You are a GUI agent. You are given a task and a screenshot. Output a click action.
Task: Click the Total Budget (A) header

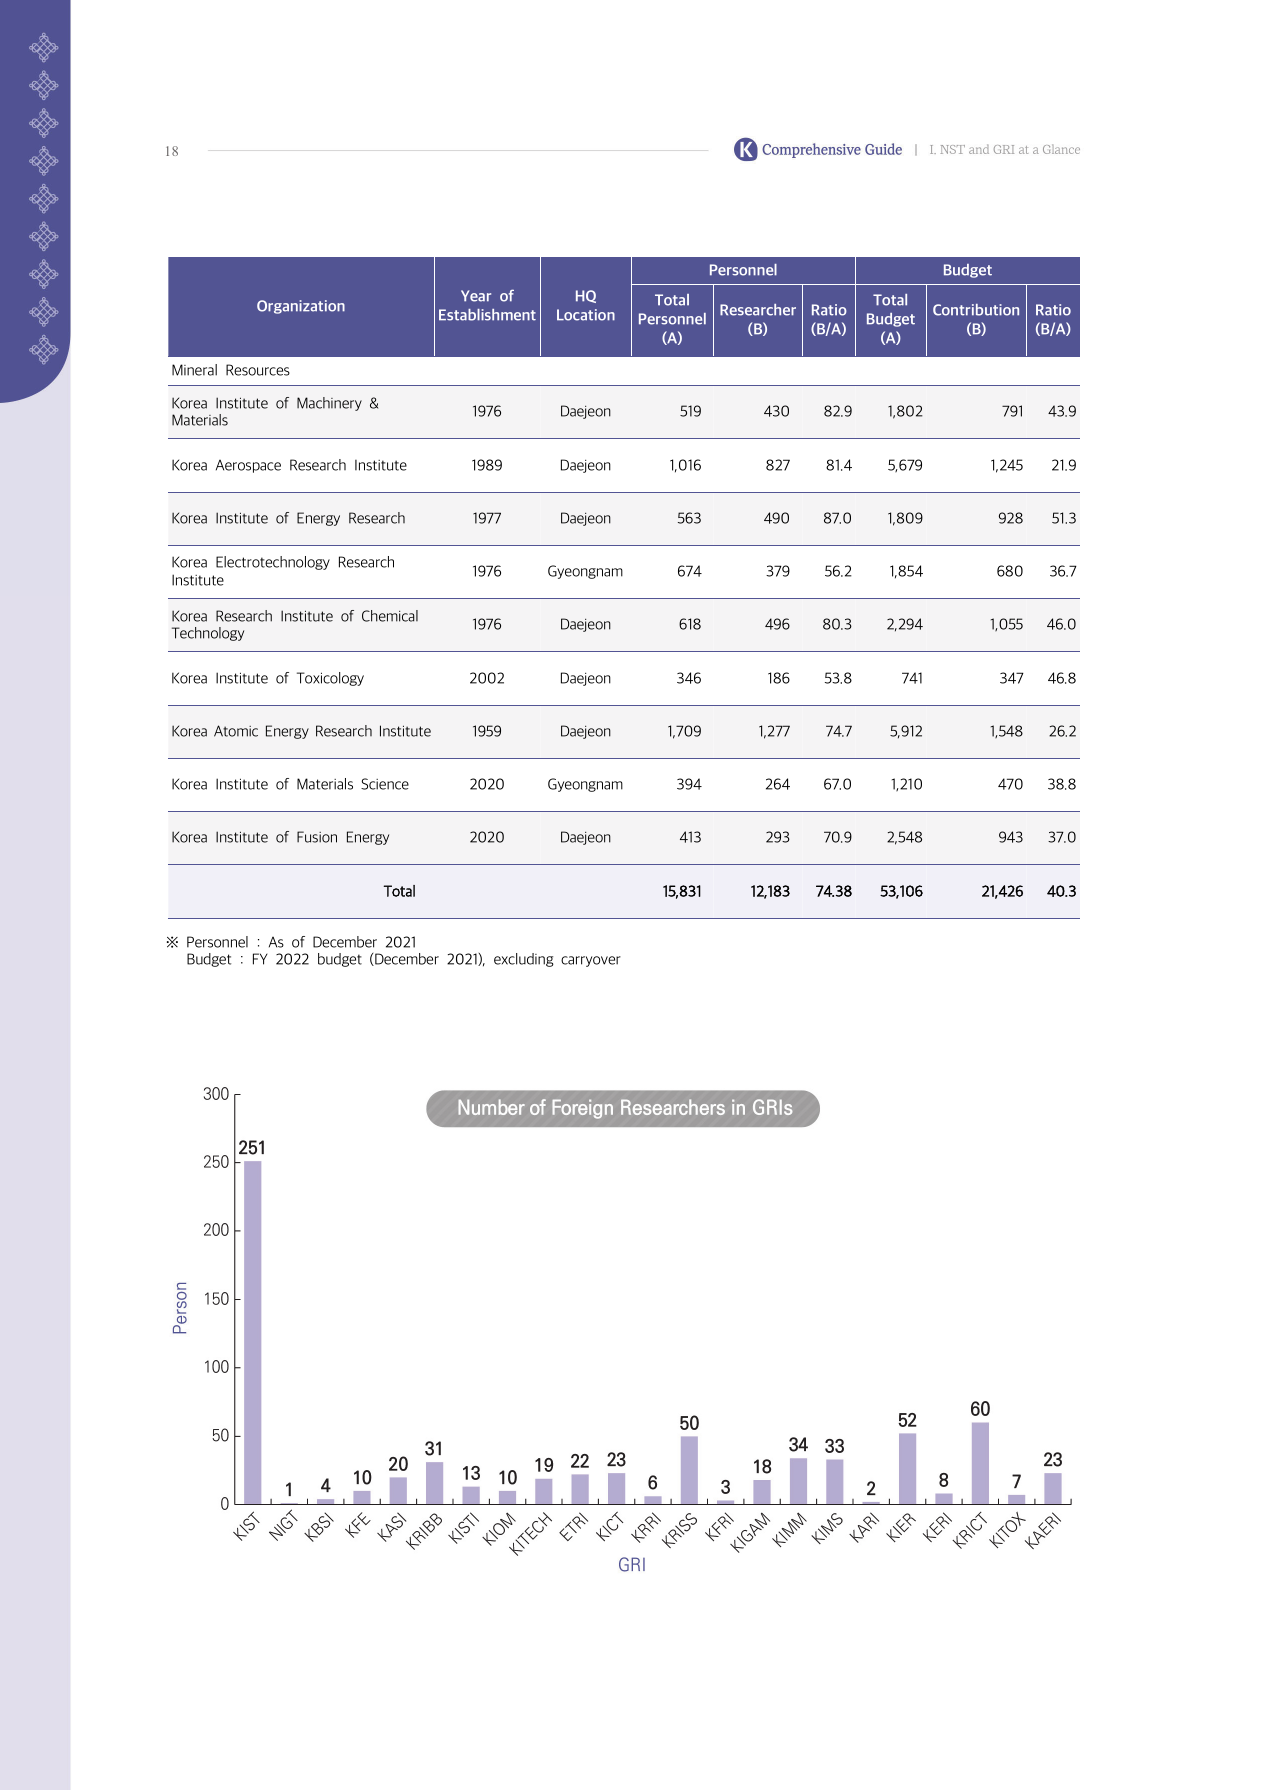[891, 319]
